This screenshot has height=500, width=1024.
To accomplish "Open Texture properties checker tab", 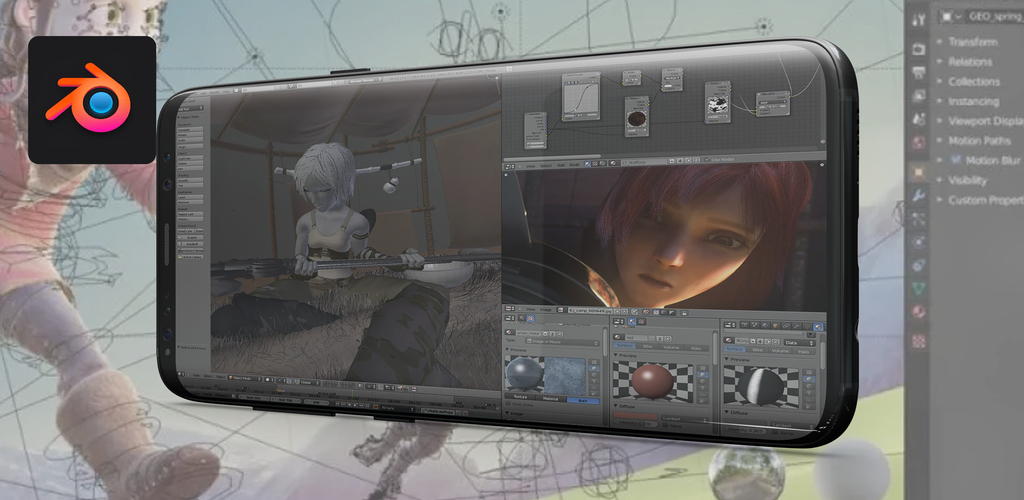I will (x=919, y=340).
